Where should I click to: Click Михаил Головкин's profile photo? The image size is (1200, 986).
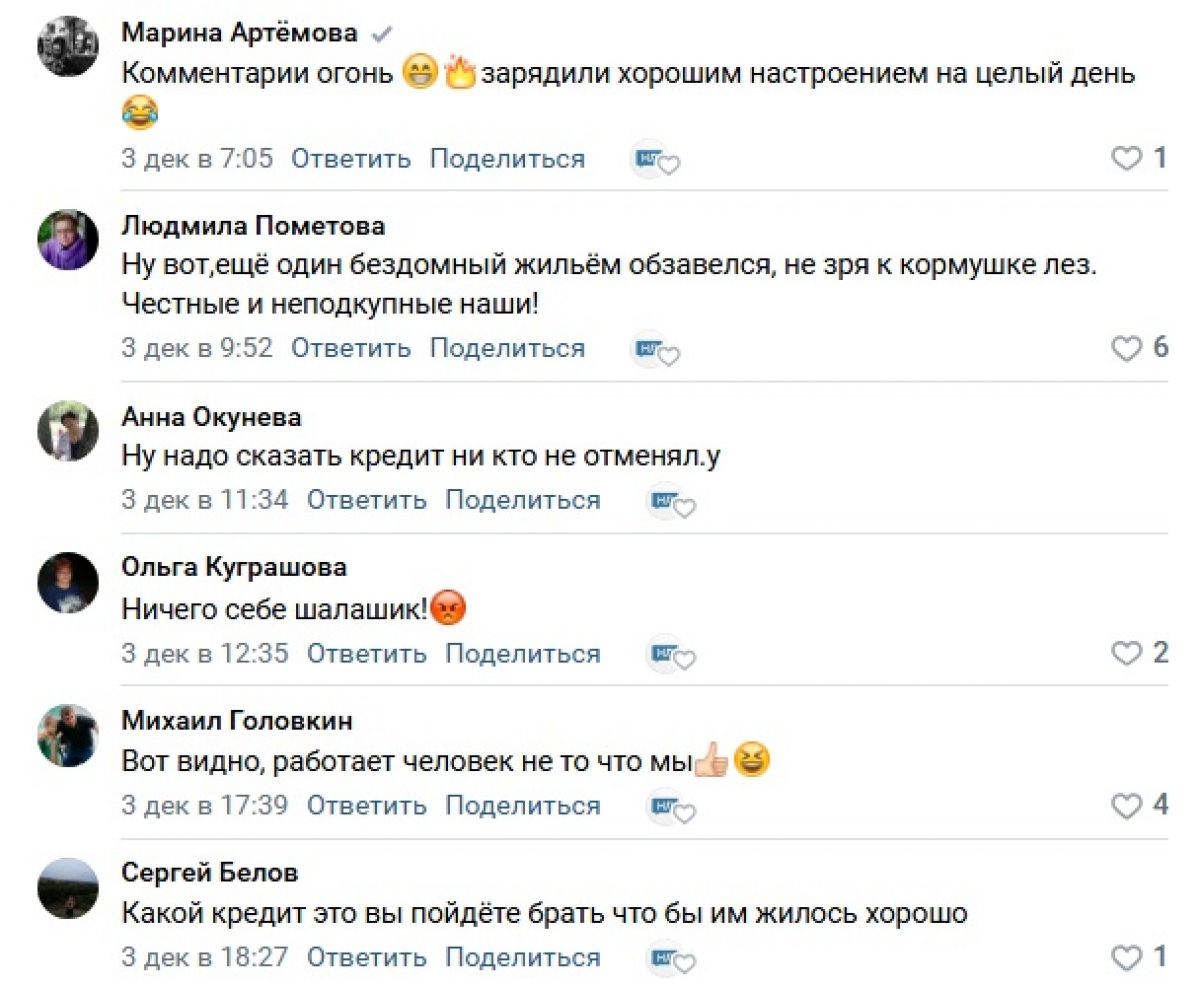point(68,735)
